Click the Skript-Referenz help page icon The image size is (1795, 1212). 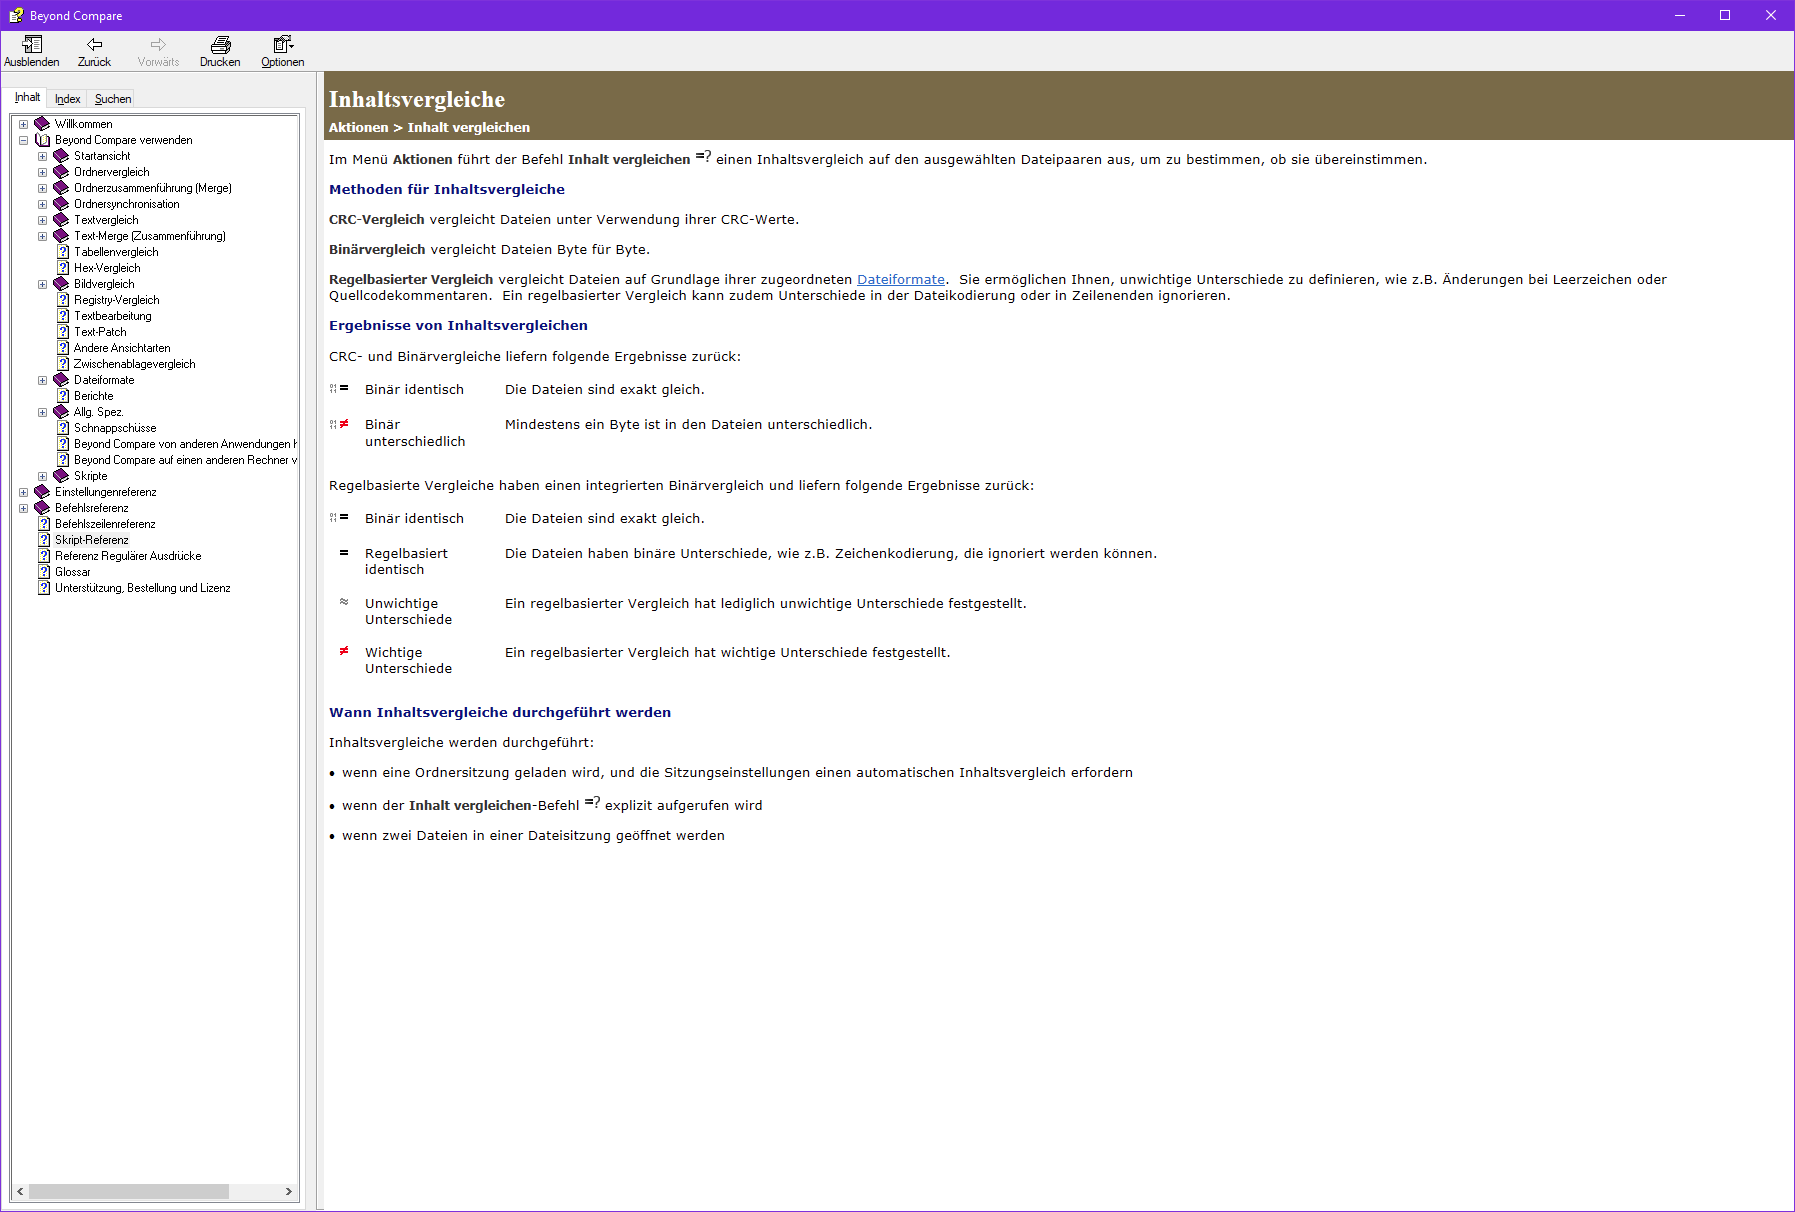44,540
